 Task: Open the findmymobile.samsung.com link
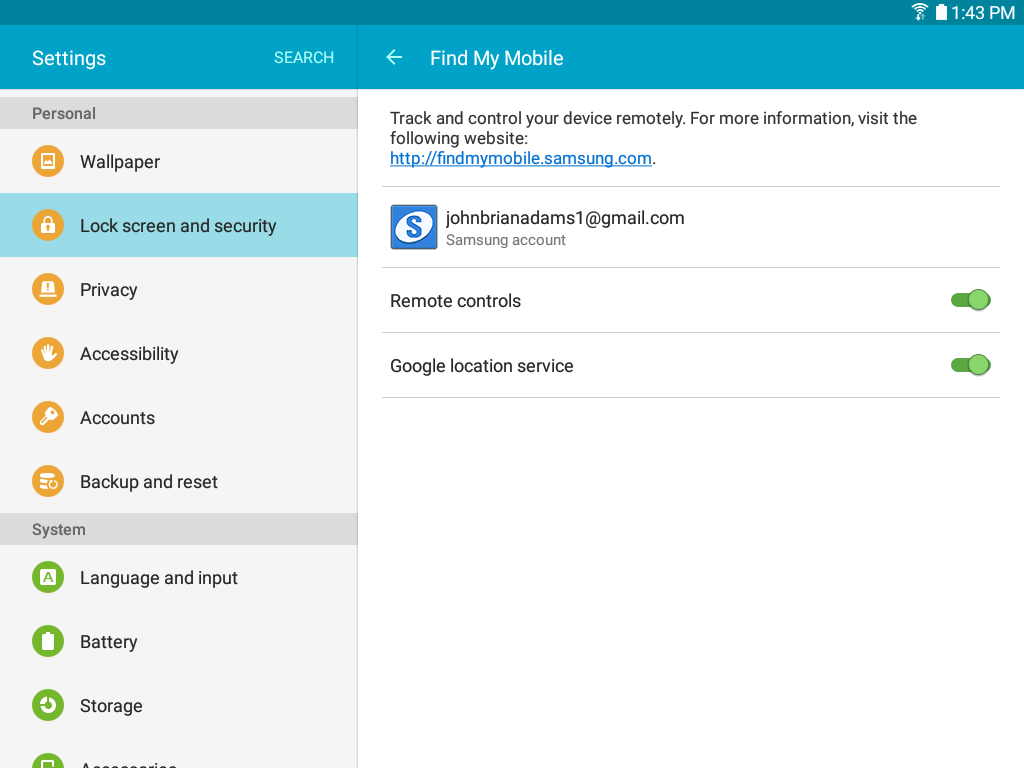pyautogui.click(x=520, y=158)
